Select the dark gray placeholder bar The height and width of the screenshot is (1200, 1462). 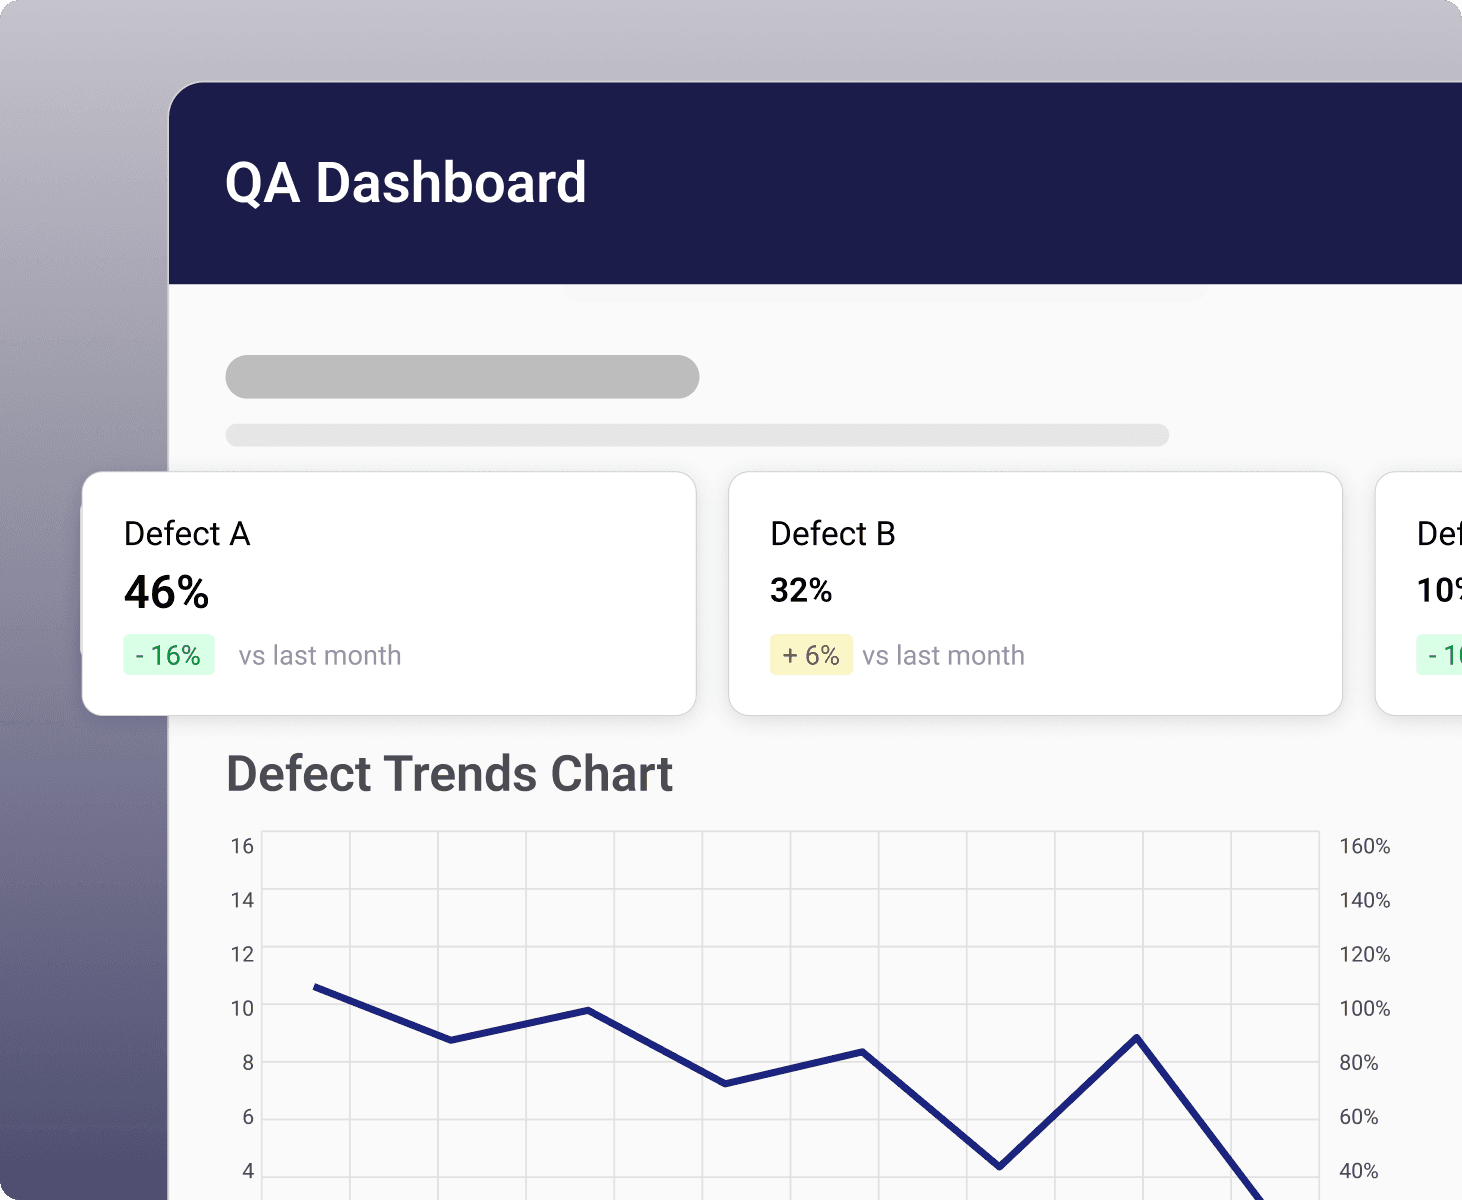coord(462,377)
